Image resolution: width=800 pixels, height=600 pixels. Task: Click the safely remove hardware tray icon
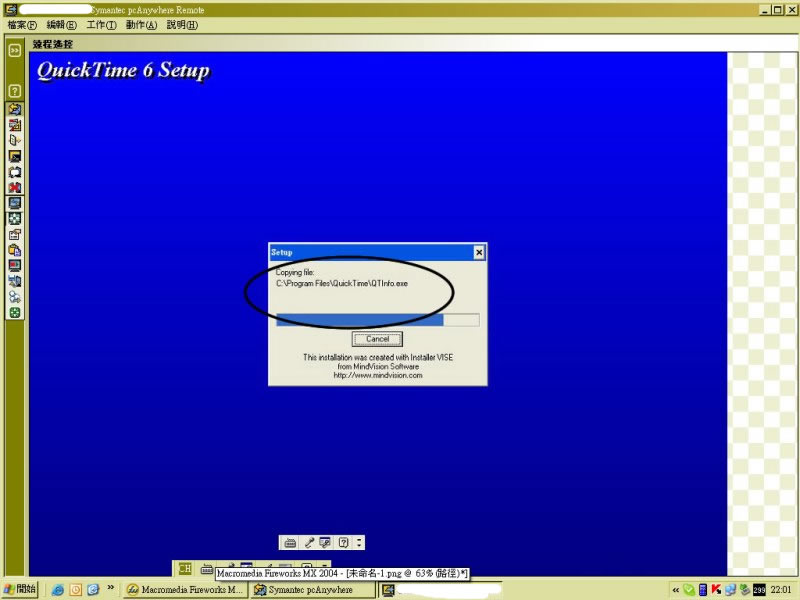(744, 590)
